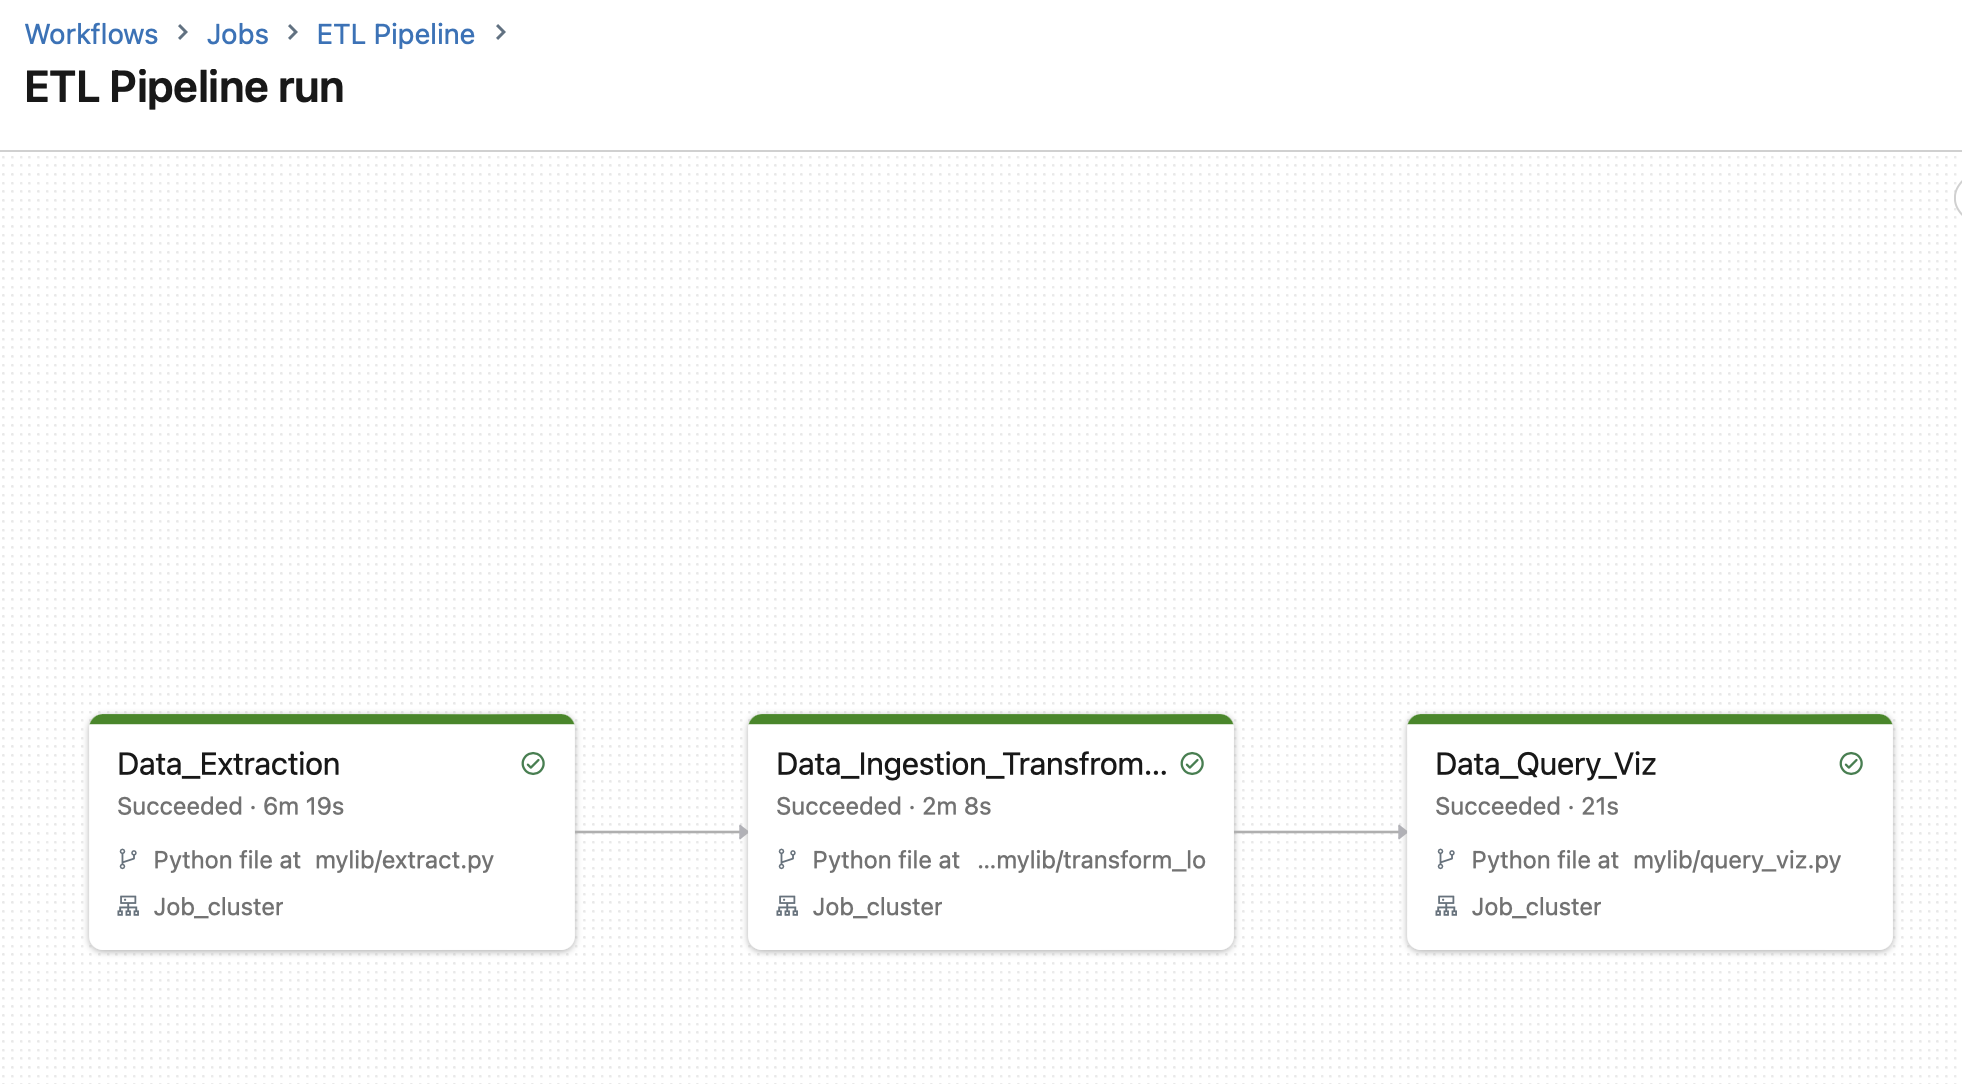
Task: Click the success checkmark on Data_Query_Viz task
Action: 1850,764
